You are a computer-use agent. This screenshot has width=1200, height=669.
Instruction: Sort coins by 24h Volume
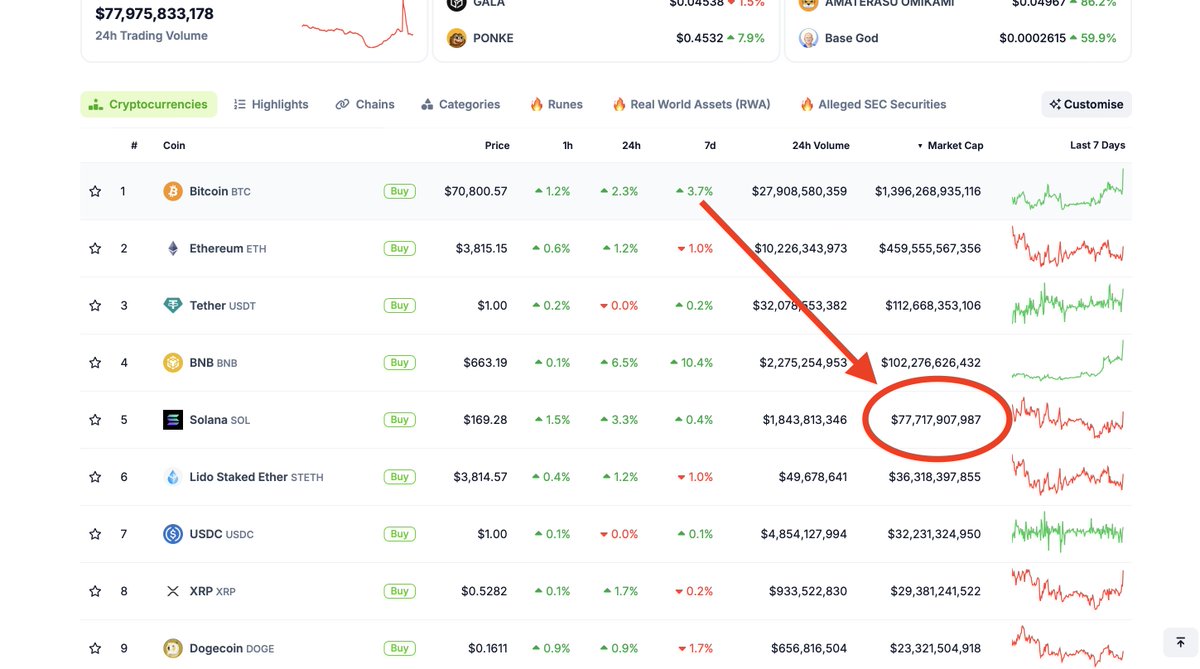point(820,145)
